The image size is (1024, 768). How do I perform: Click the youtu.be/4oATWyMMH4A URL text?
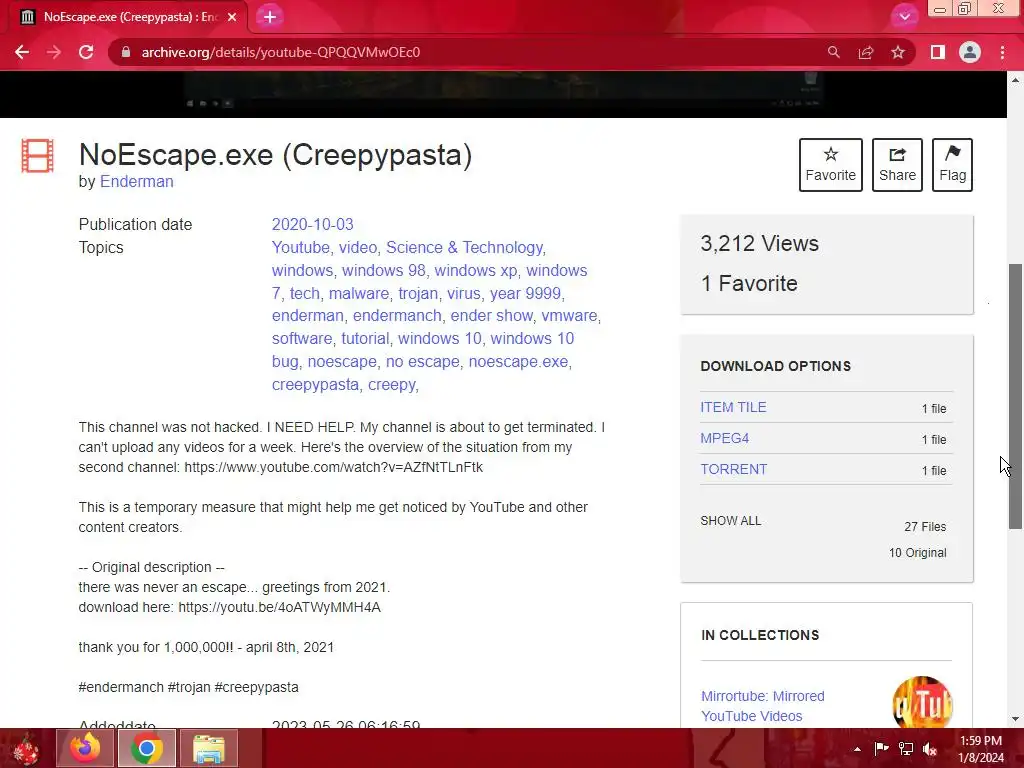(280, 607)
